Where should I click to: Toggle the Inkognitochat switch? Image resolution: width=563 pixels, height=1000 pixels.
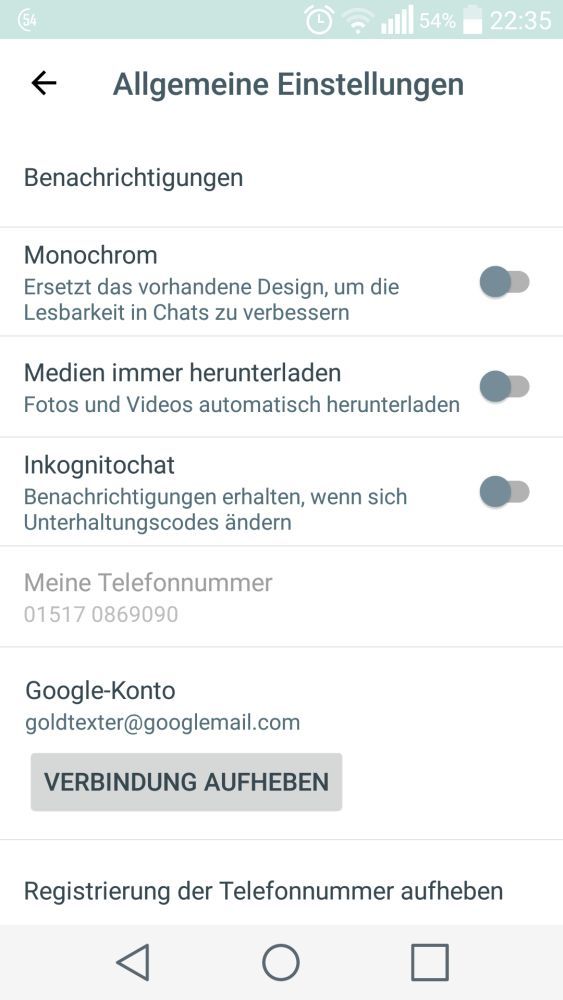[x=504, y=492]
